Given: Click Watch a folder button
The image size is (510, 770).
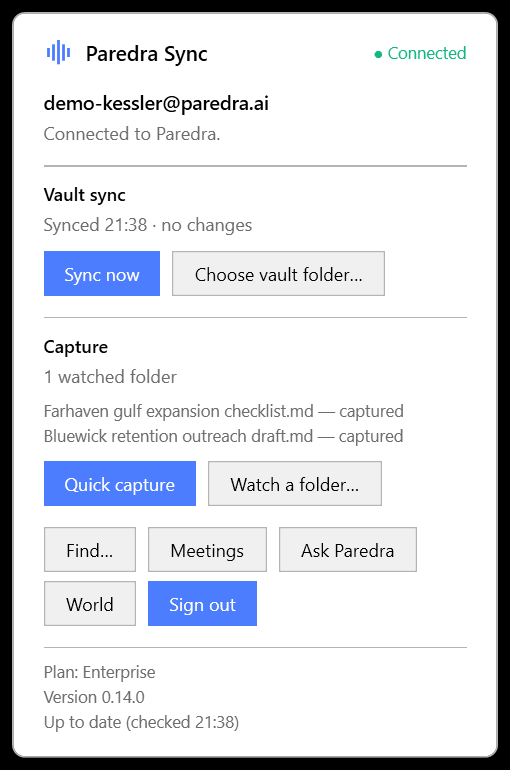Looking at the screenshot, I should point(295,483).
